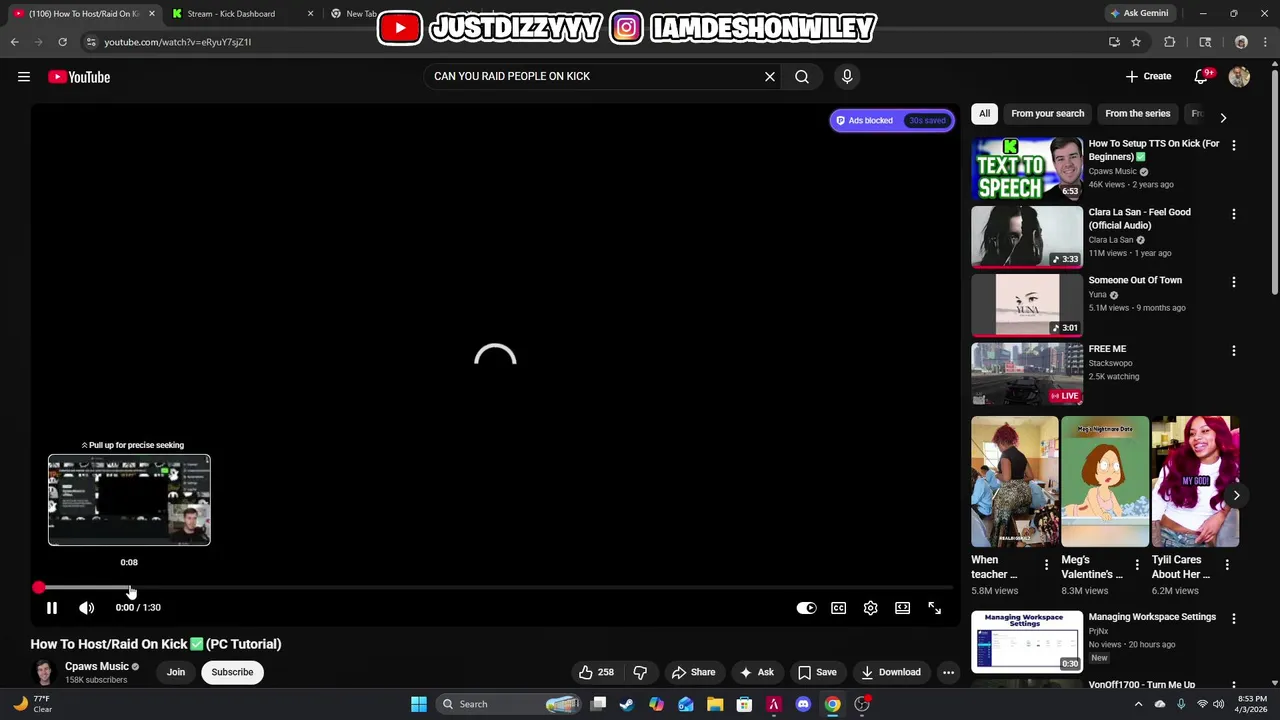1280x720 pixels.
Task: Open Chrome extensions puzzle icon
Action: click(1169, 42)
